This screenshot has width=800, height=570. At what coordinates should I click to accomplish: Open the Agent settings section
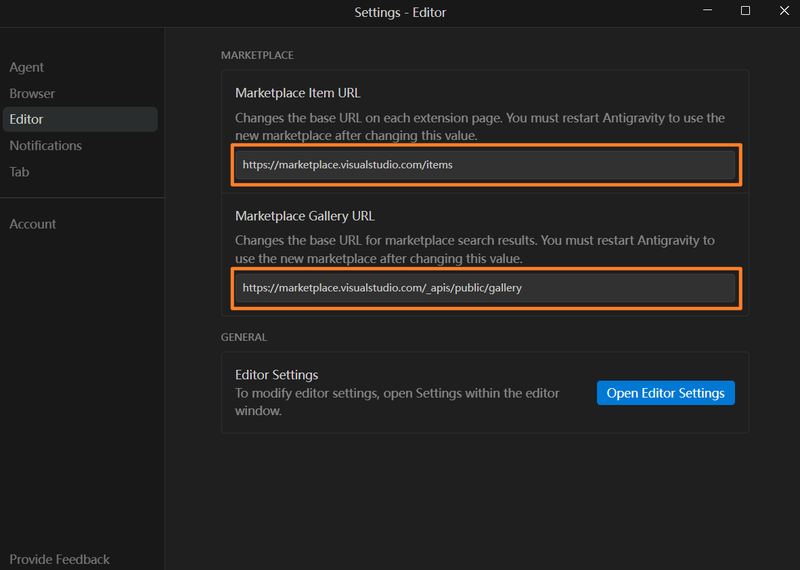point(27,67)
